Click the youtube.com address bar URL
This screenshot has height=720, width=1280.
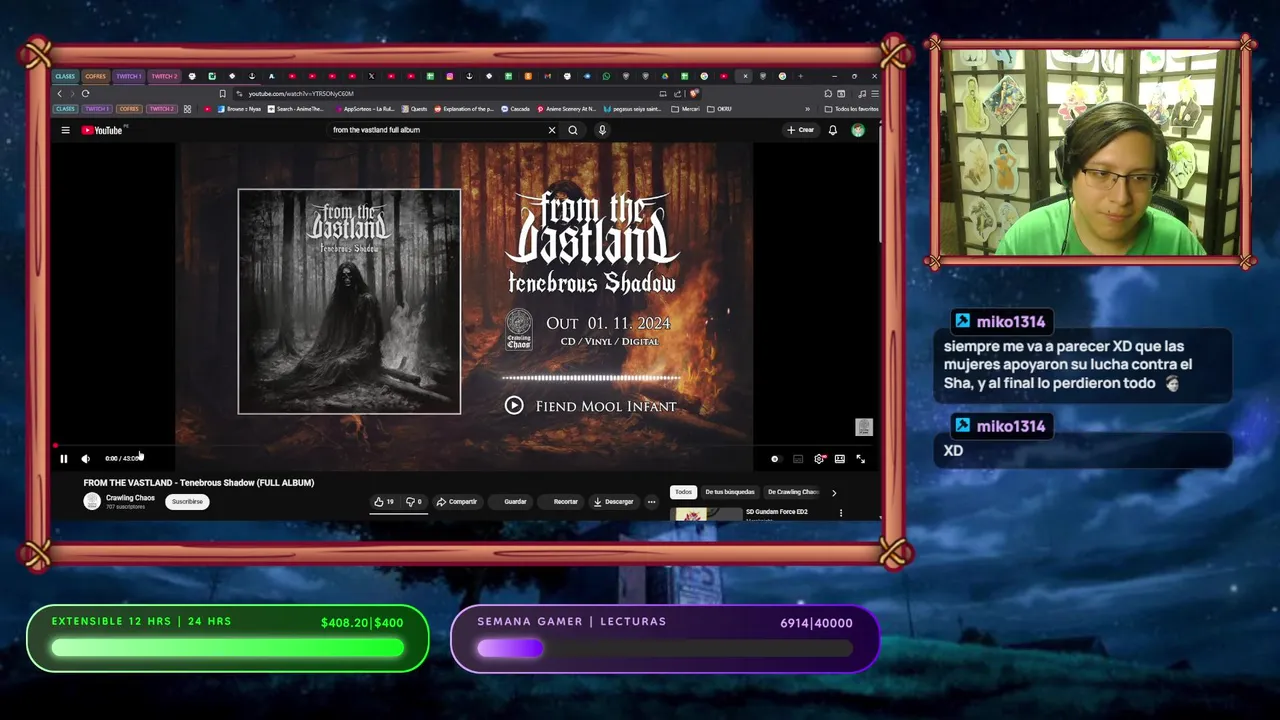[x=301, y=94]
